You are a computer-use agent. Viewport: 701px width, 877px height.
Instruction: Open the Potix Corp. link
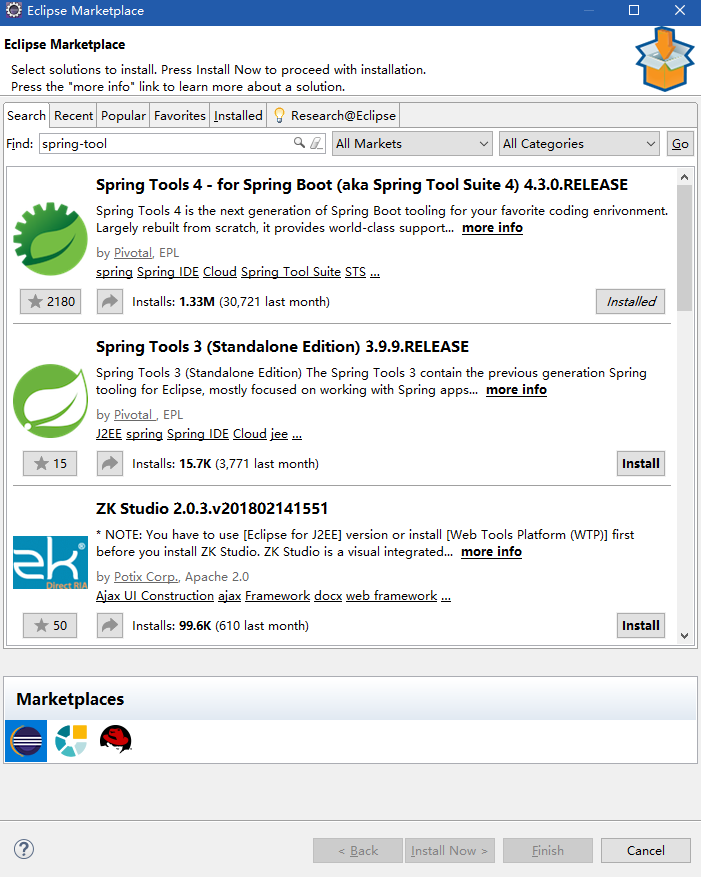(145, 577)
